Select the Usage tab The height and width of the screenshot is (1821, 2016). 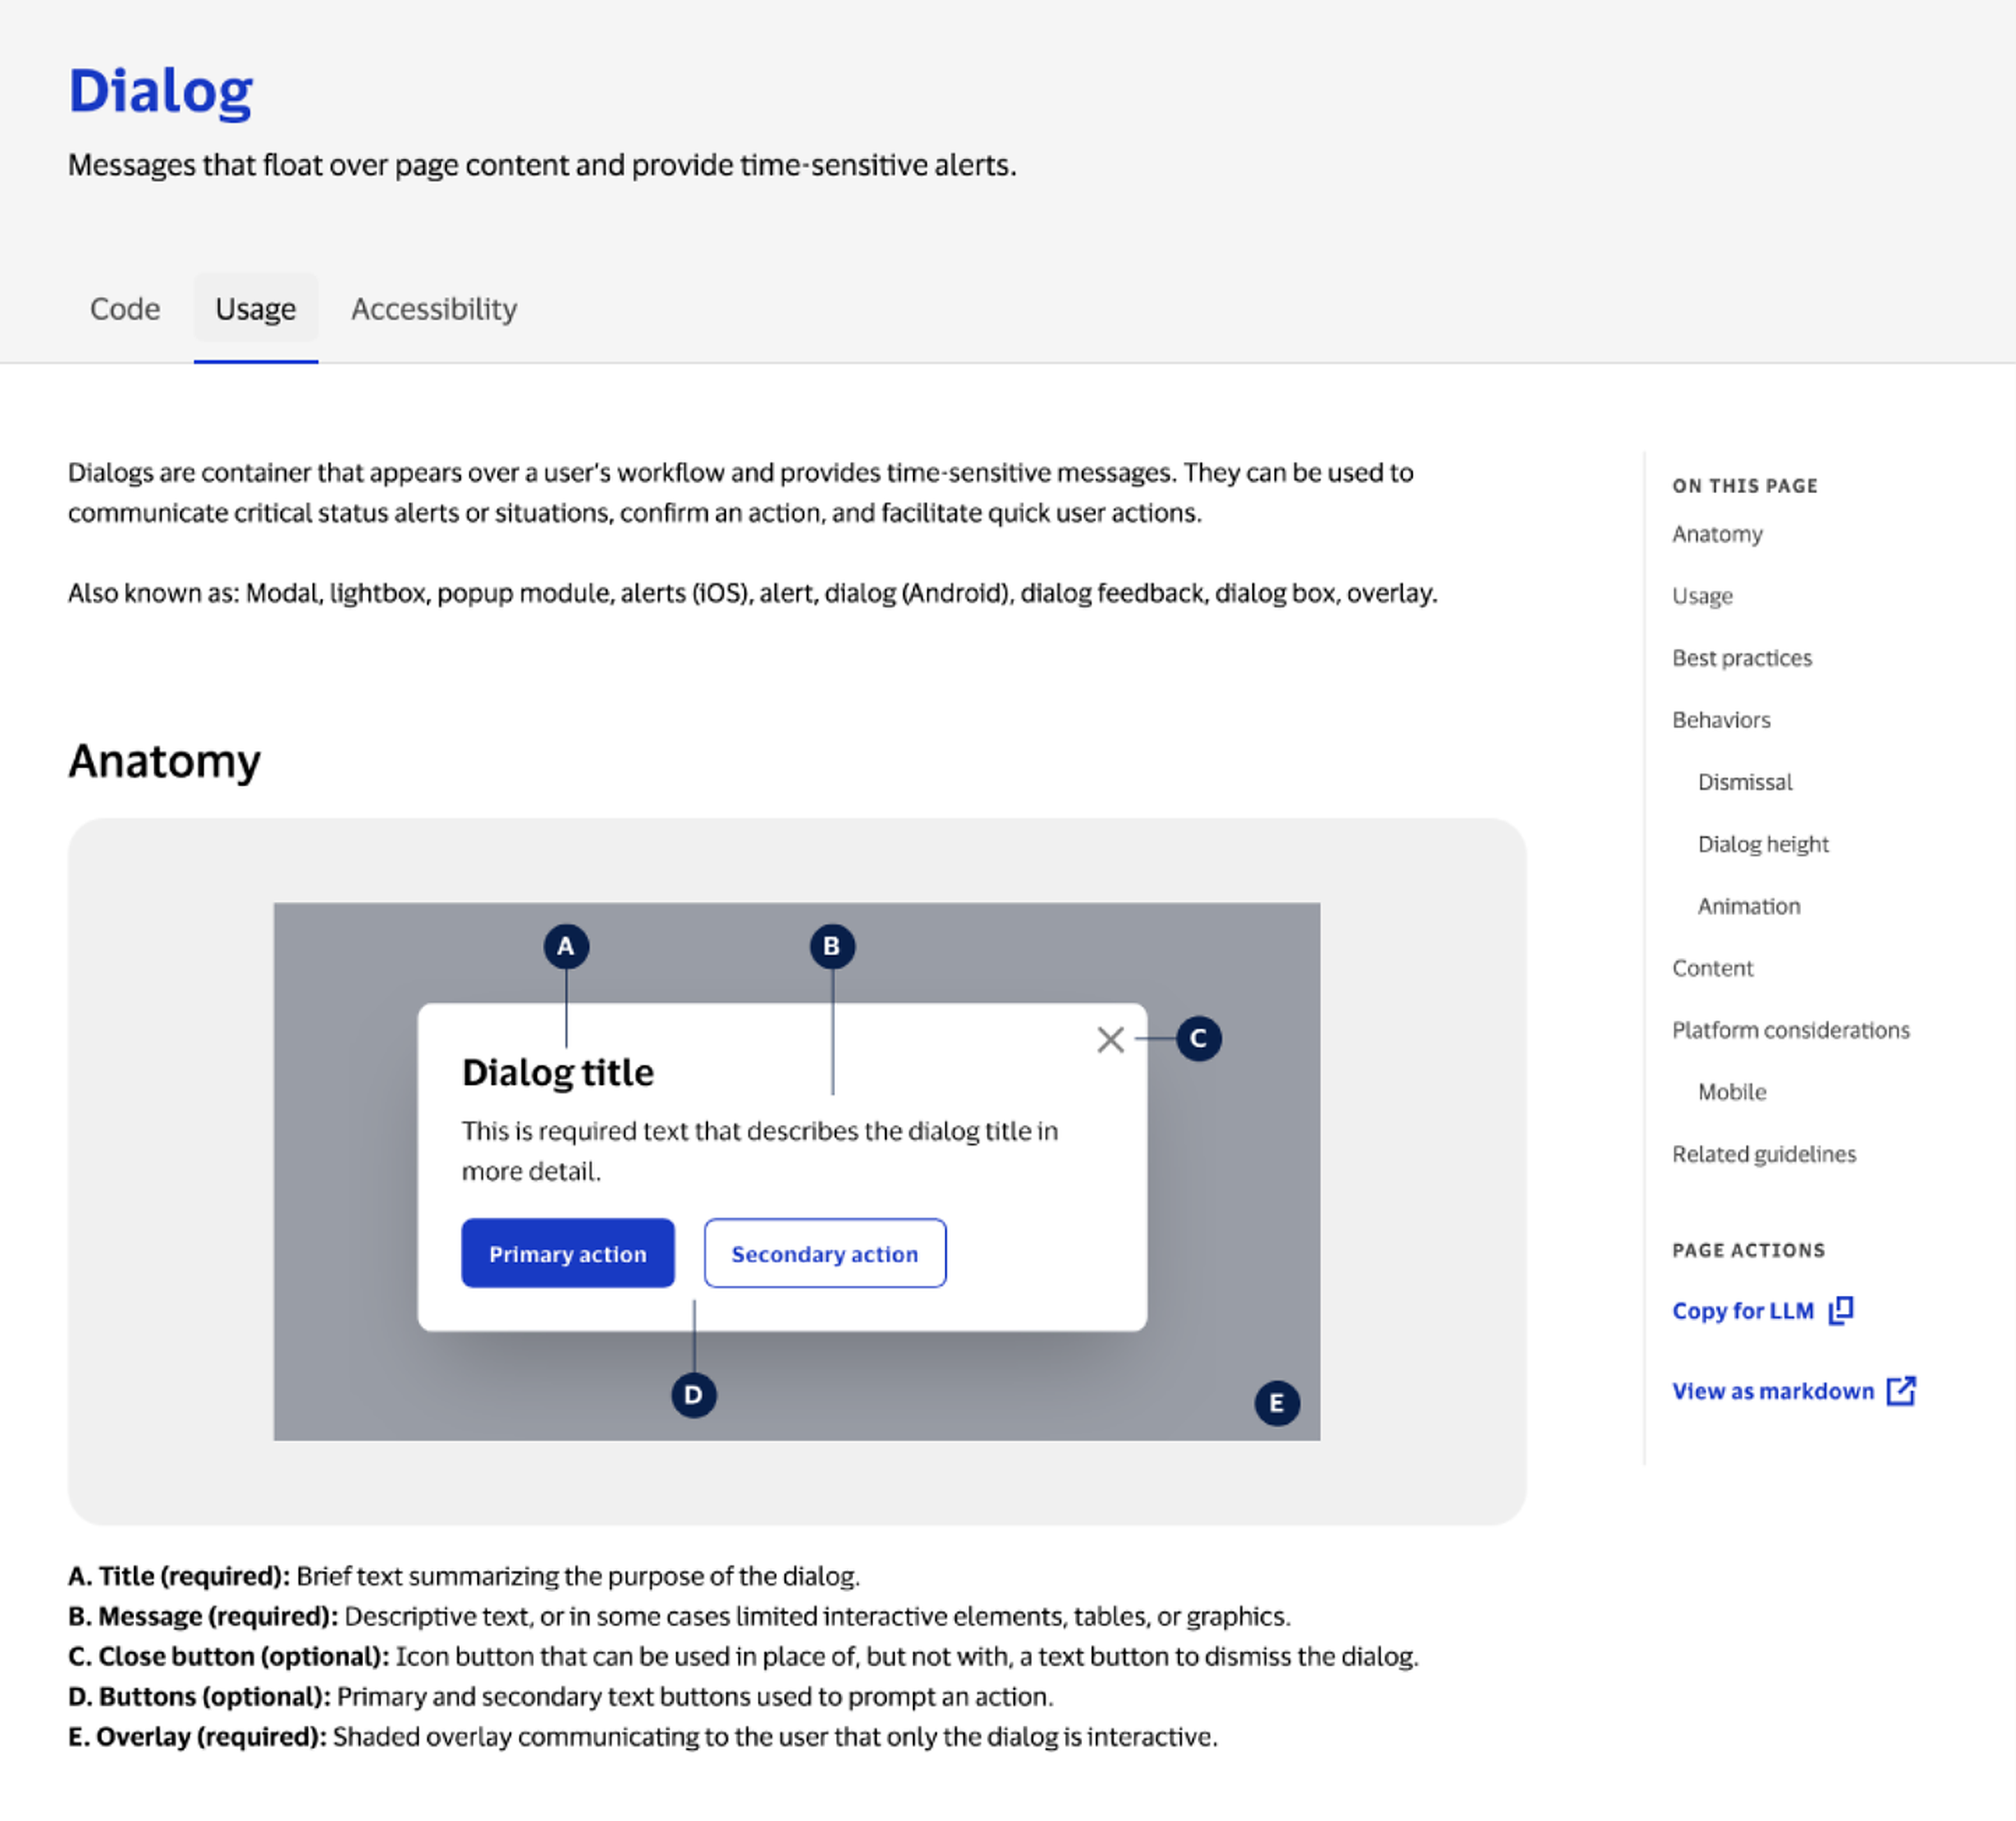coord(256,309)
